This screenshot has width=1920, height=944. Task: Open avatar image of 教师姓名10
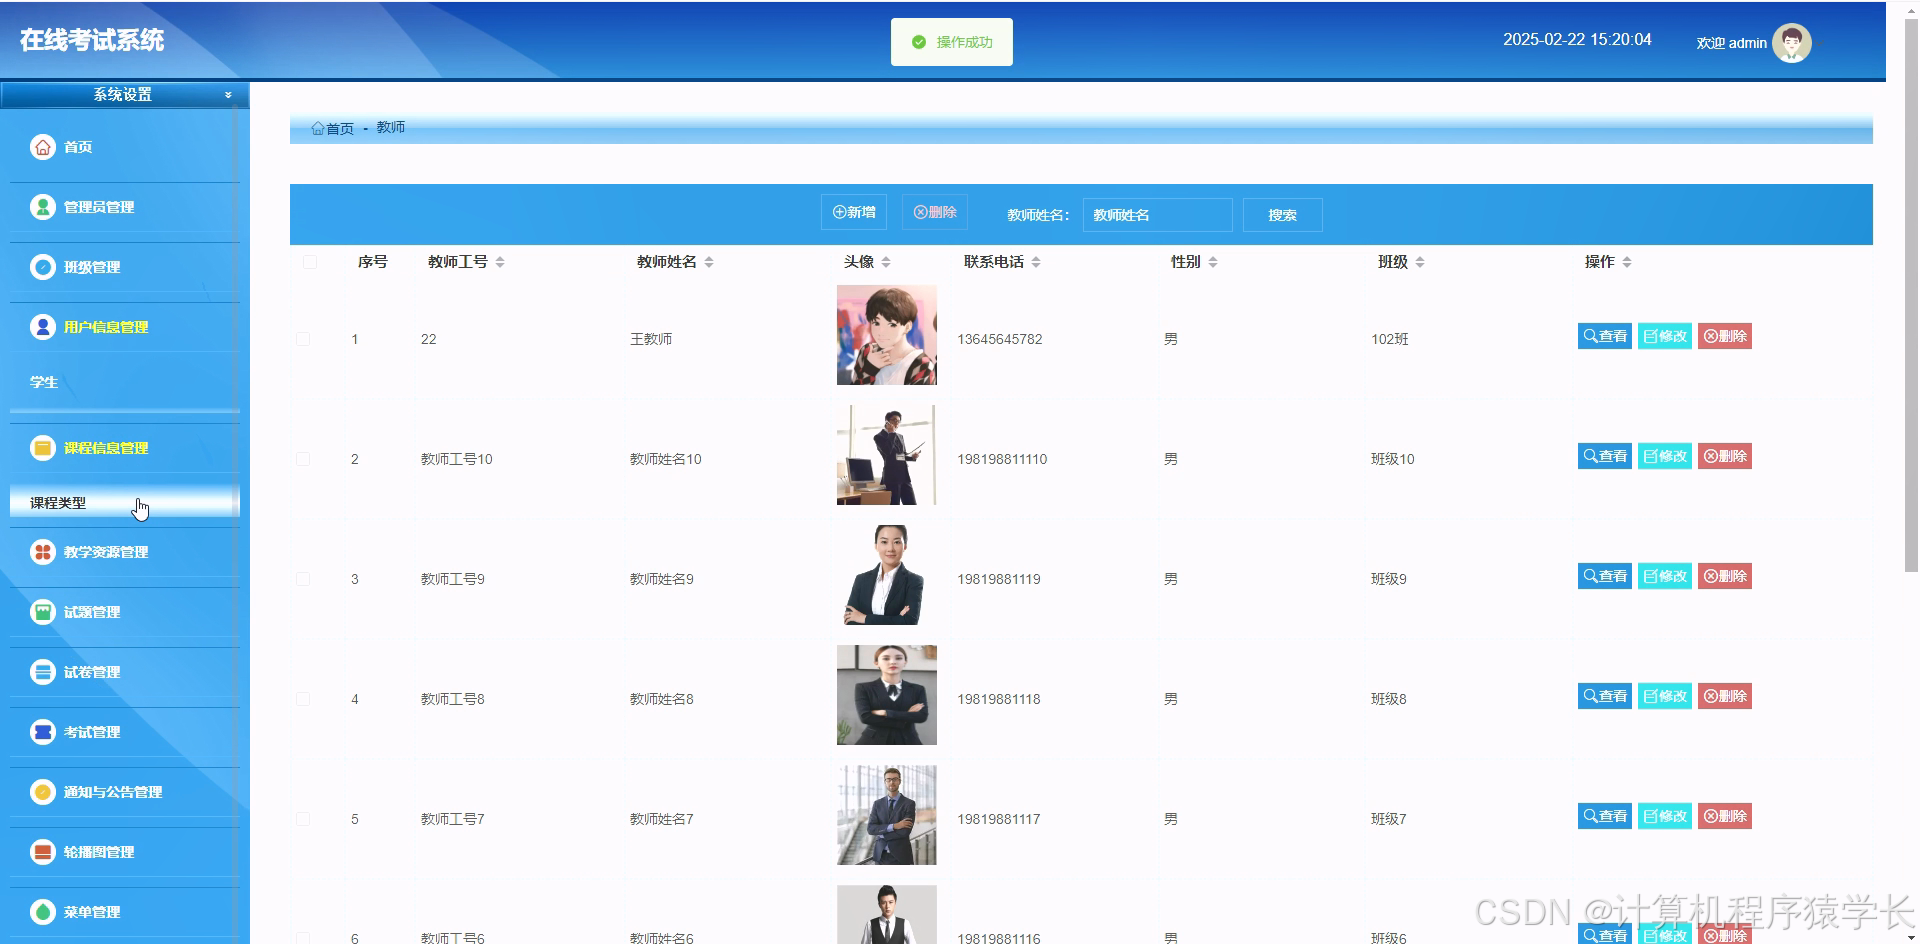point(886,455)
